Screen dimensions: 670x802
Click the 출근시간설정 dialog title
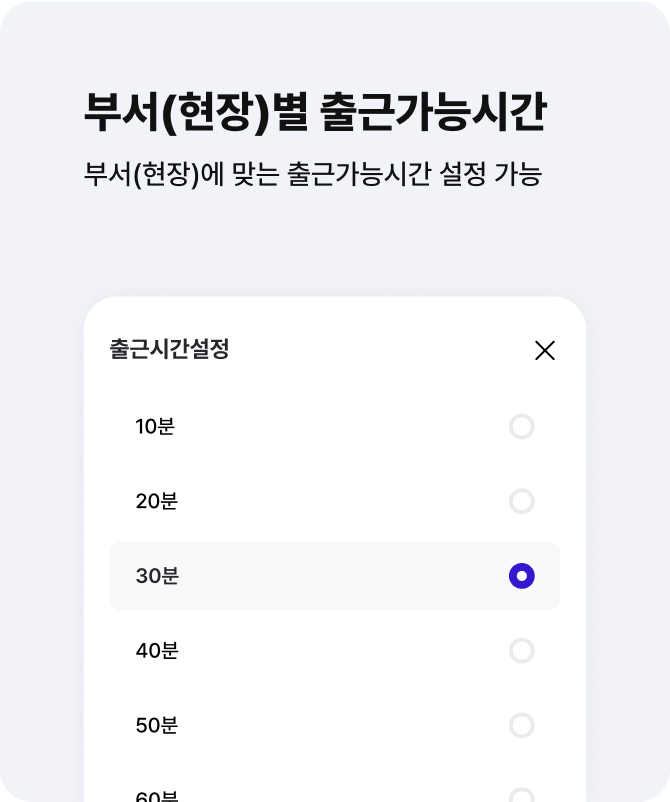(x=169, y=349)
